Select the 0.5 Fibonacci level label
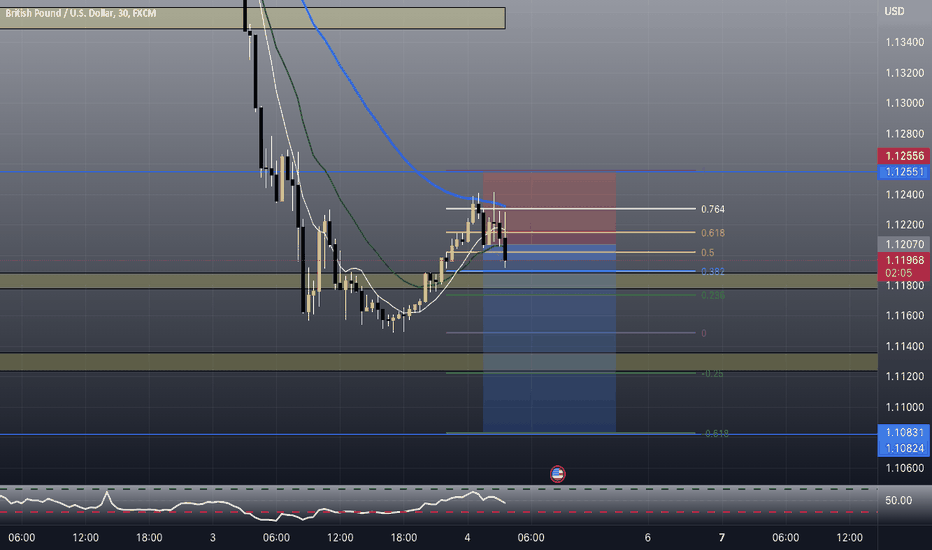The width and height of the screenshot is (932, 550). pos(707,253)
